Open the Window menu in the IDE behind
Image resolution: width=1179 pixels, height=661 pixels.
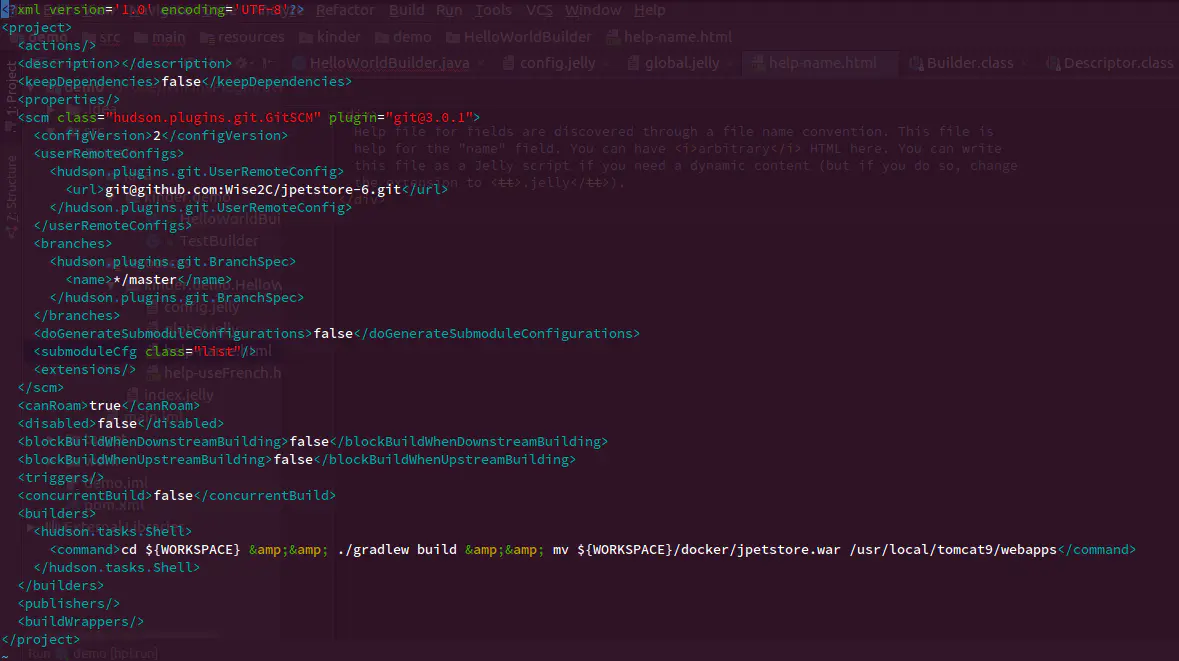pos(593,10)
